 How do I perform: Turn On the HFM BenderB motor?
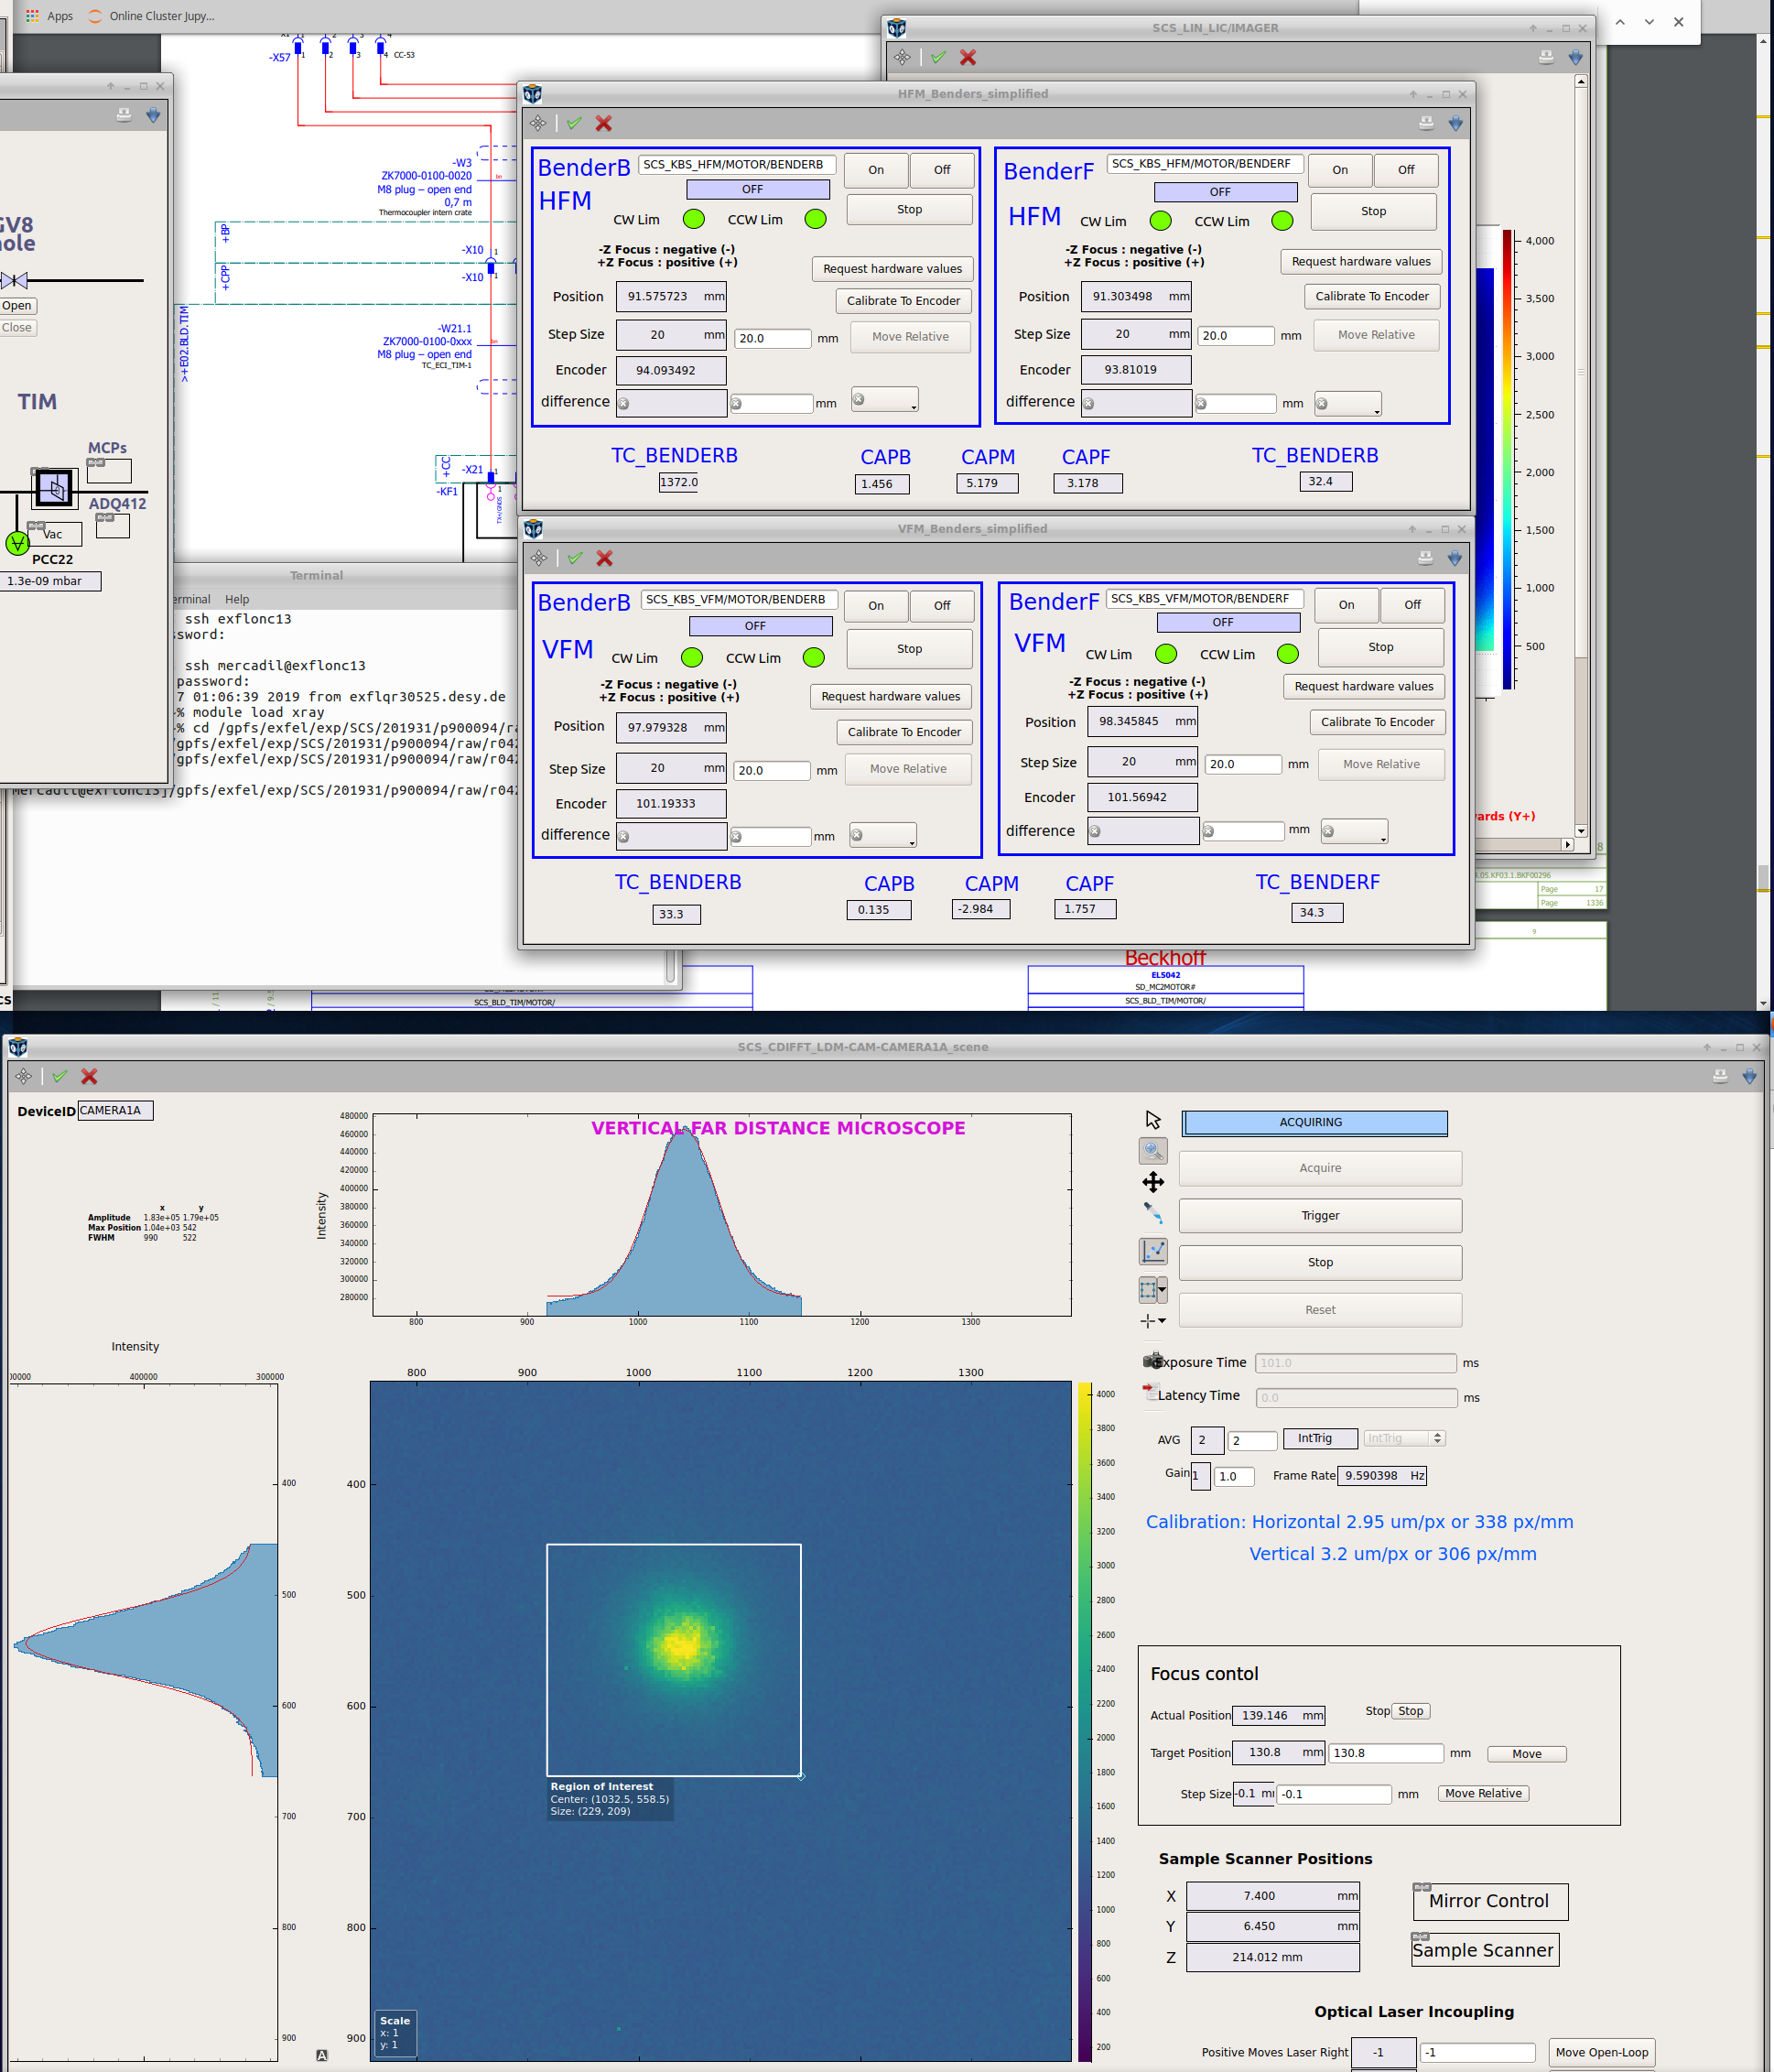(876, 170)
